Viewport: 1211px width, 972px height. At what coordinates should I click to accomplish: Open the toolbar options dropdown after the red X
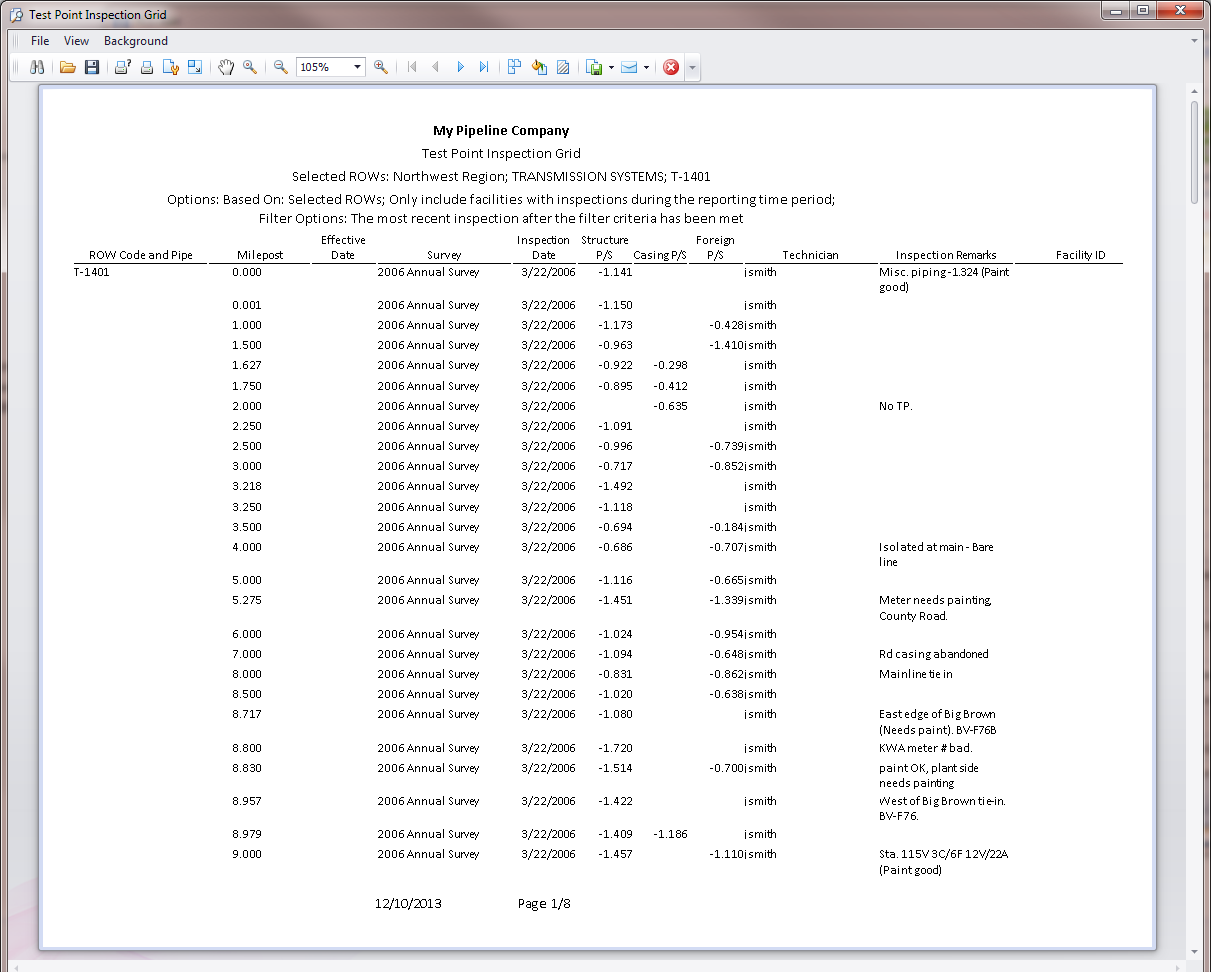pyautogui.click(x=692, y=67)
